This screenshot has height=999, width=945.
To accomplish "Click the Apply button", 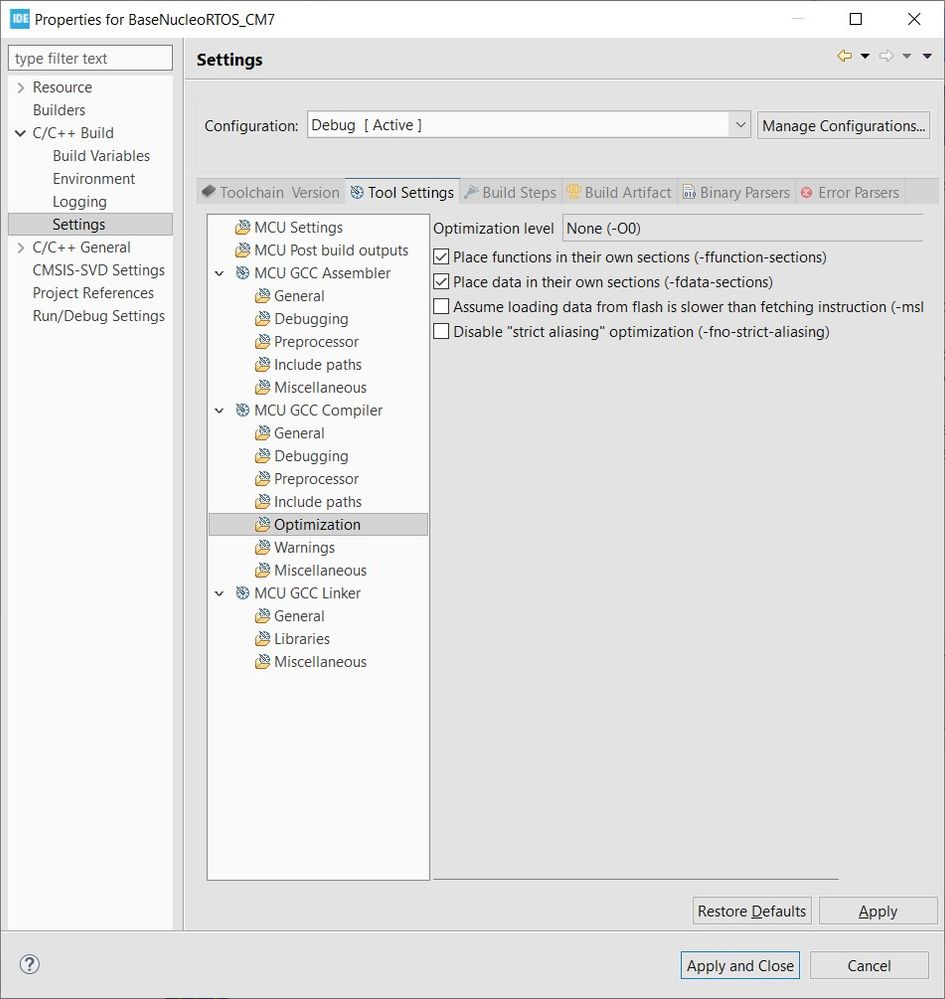I will pyautogui.click(x=877, y=911).
